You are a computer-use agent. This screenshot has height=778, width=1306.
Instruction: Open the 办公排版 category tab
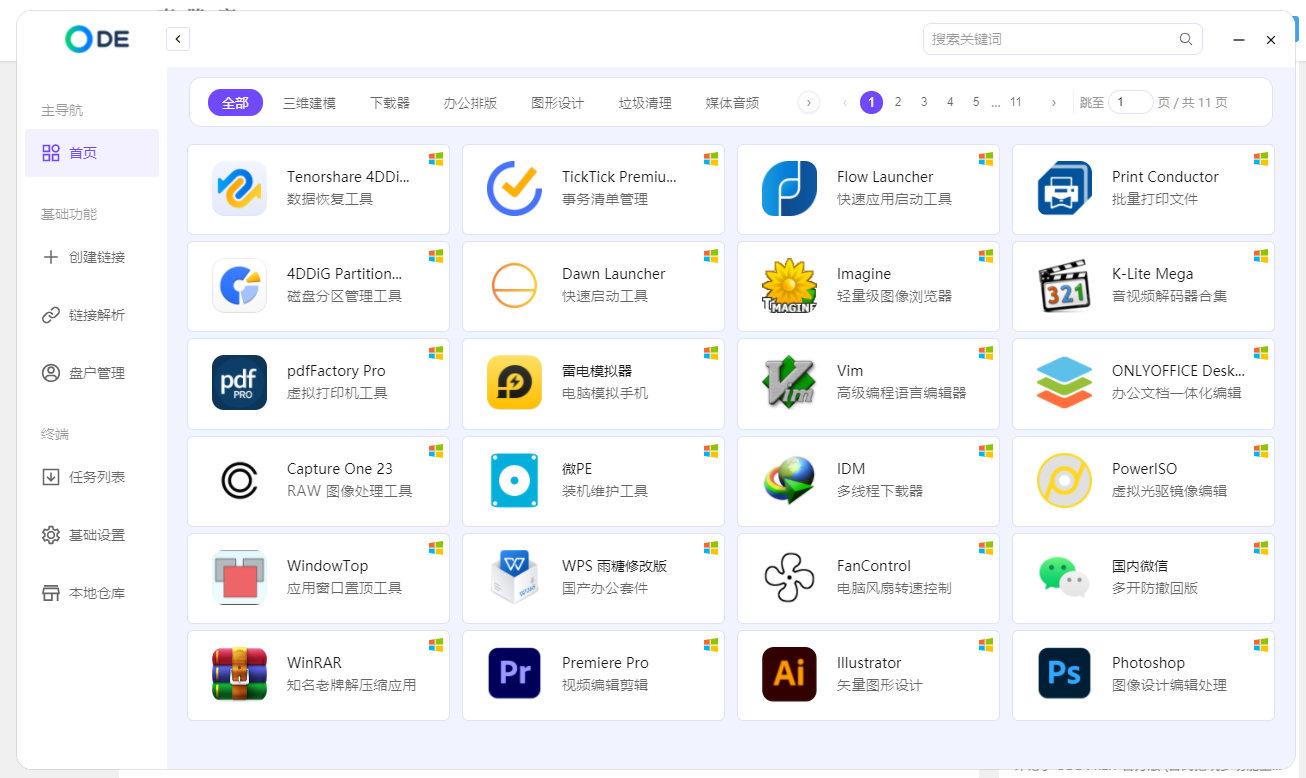click(470, 102)
